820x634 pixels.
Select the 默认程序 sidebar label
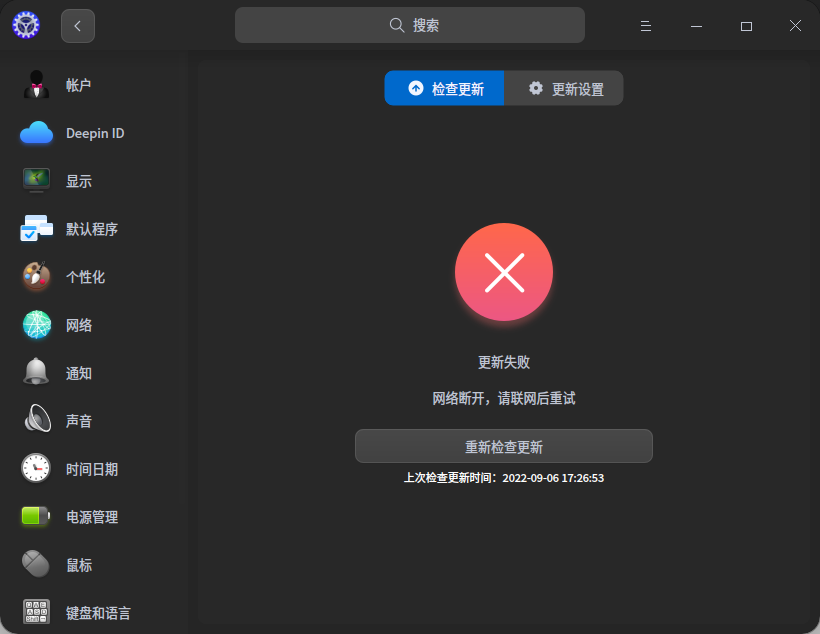click(92, 229)
